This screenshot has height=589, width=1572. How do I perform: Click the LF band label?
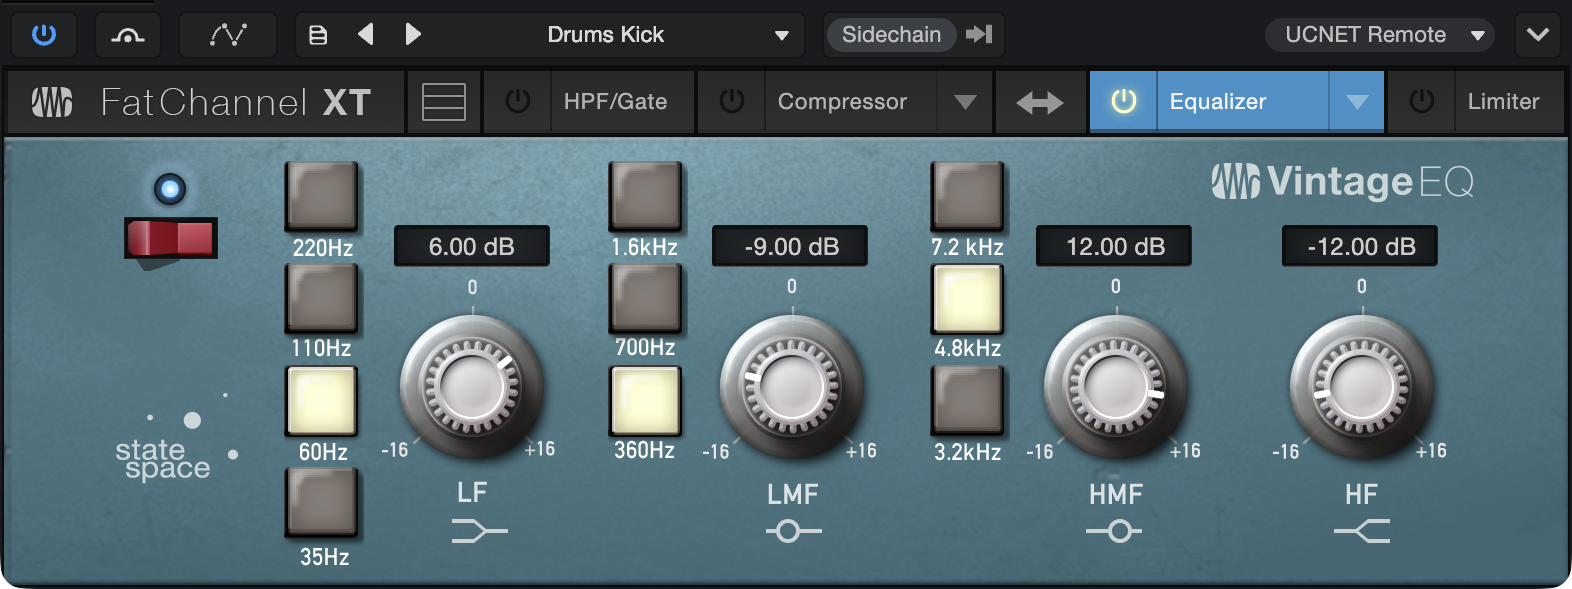472,493
